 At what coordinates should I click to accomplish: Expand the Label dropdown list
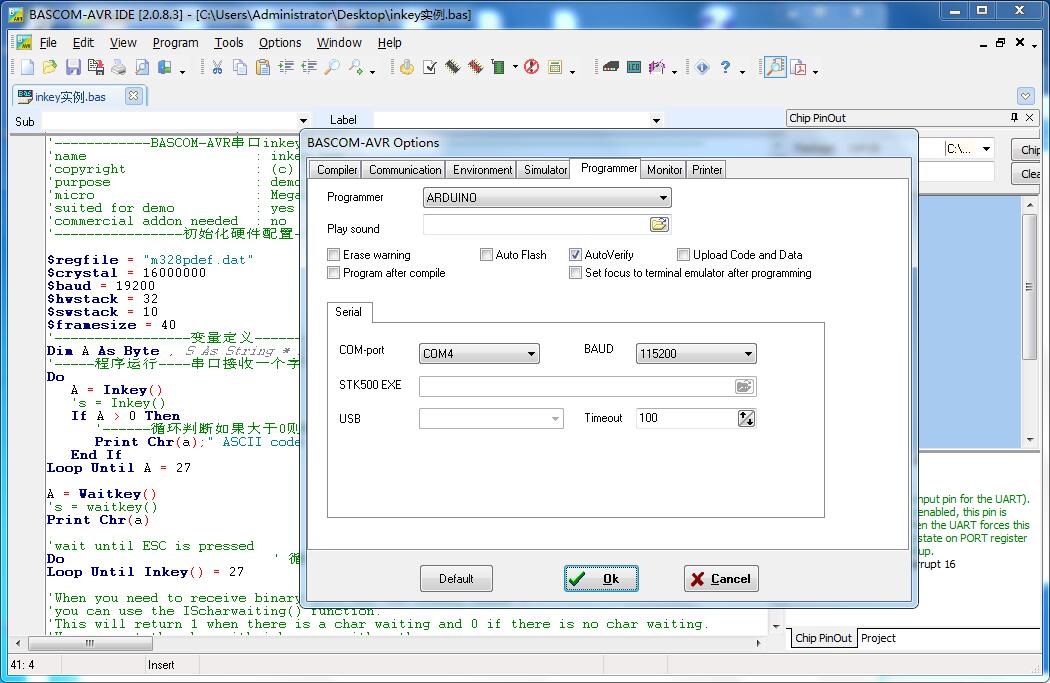point(656,121)
